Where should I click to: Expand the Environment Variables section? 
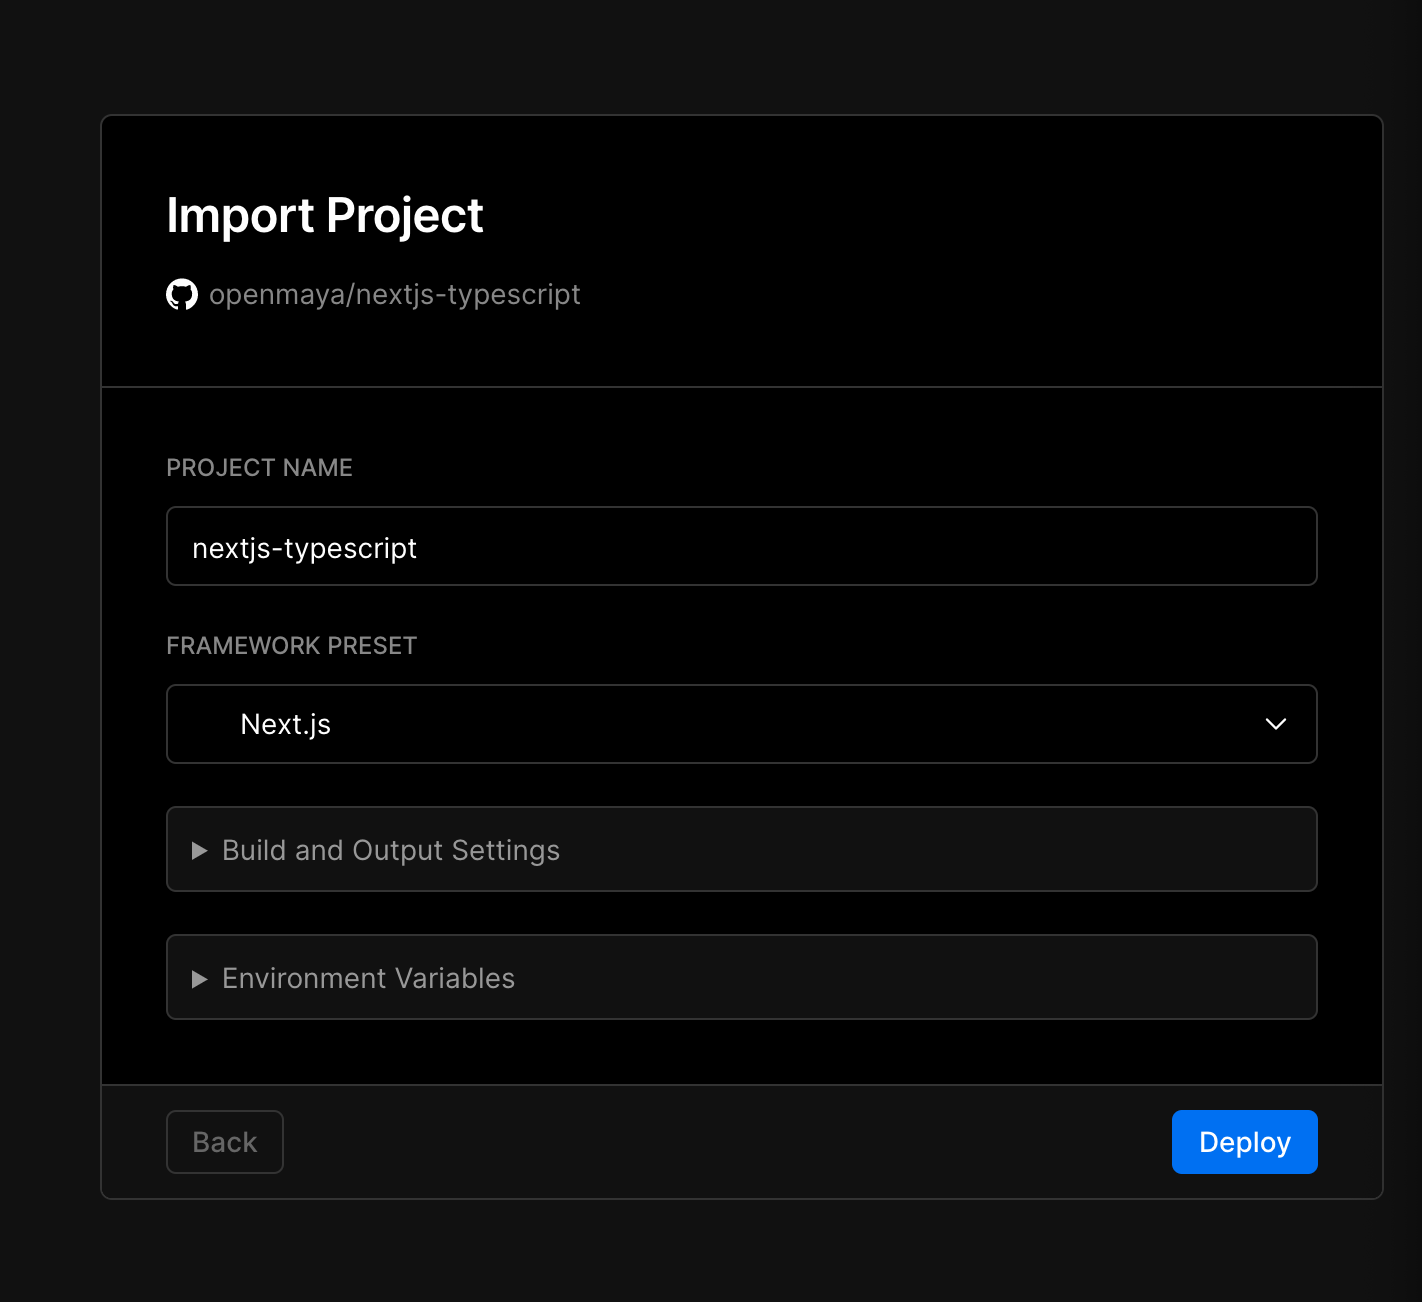742,977
